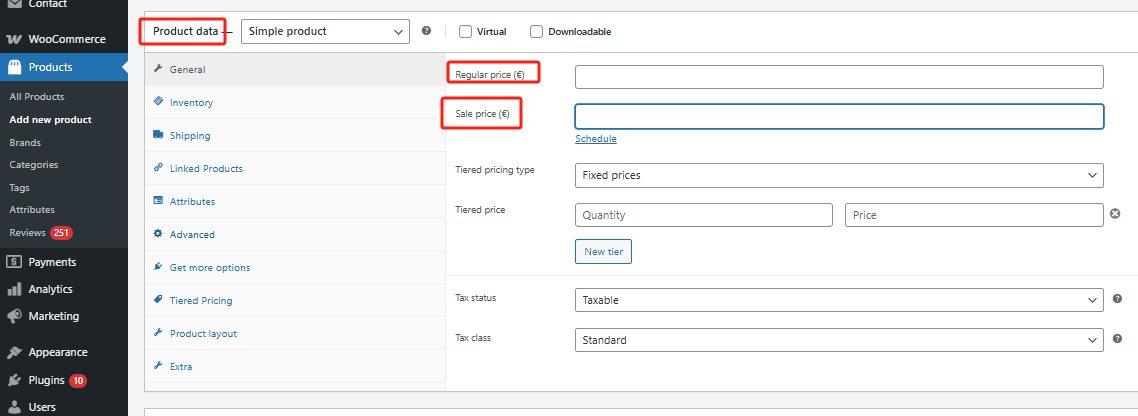Click the Regular price input field
This screenshot has height=416, width=1138.
tap(839, 77)
